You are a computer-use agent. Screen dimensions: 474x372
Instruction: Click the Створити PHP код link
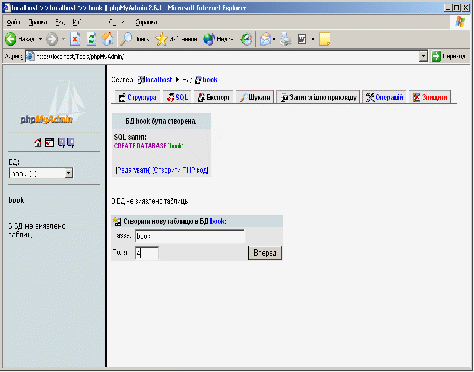pos(180,170)
